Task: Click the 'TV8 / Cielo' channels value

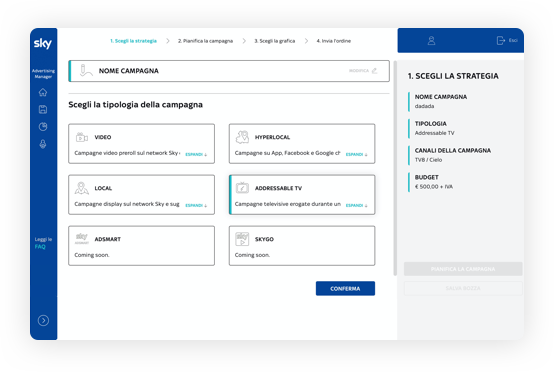Action: [428, 160]
